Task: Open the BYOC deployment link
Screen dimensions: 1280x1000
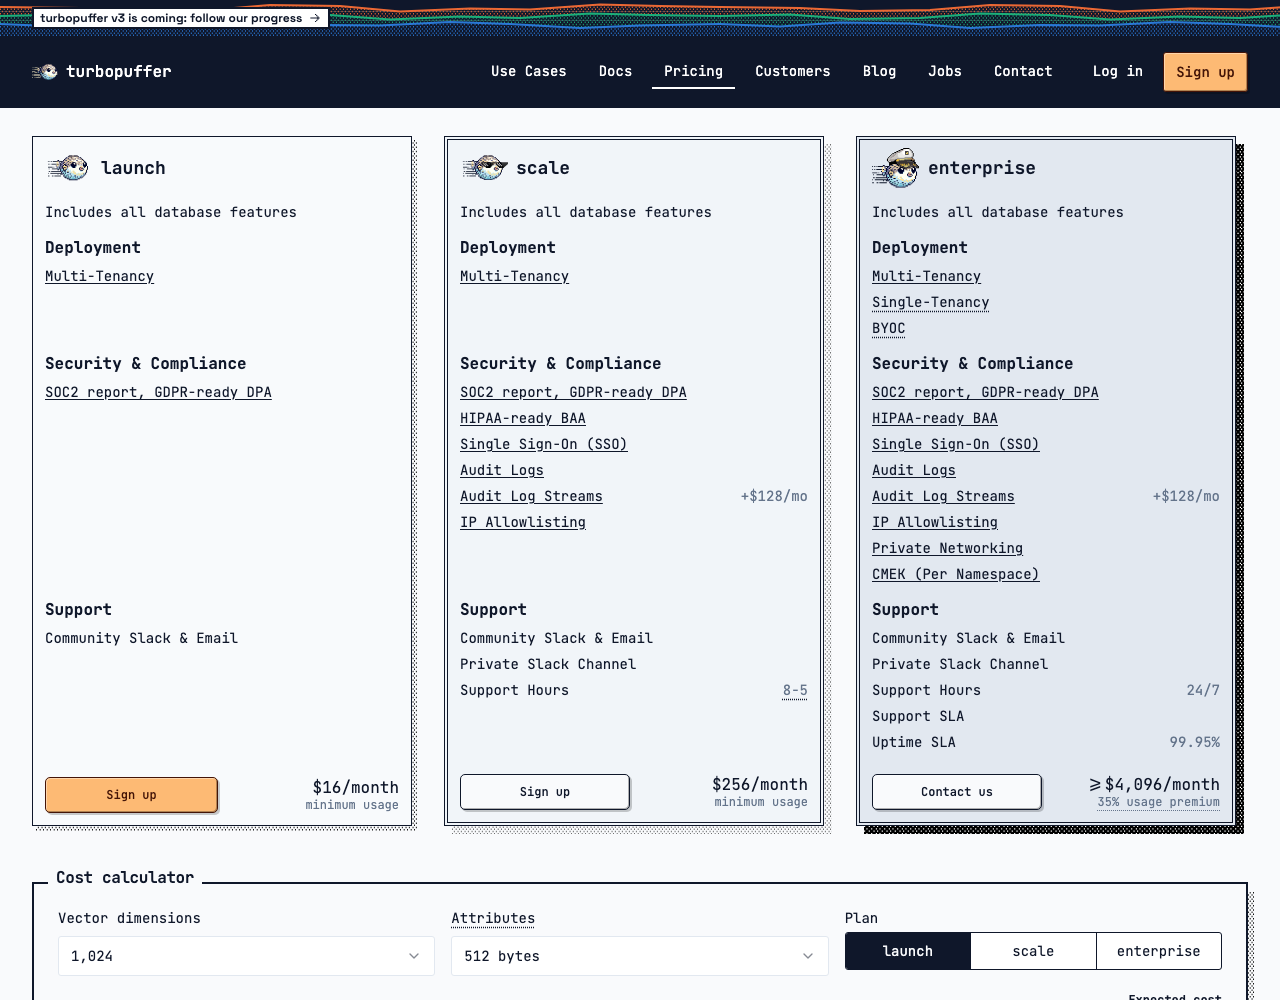Action: pyautogui.click(x=888, y=328)
